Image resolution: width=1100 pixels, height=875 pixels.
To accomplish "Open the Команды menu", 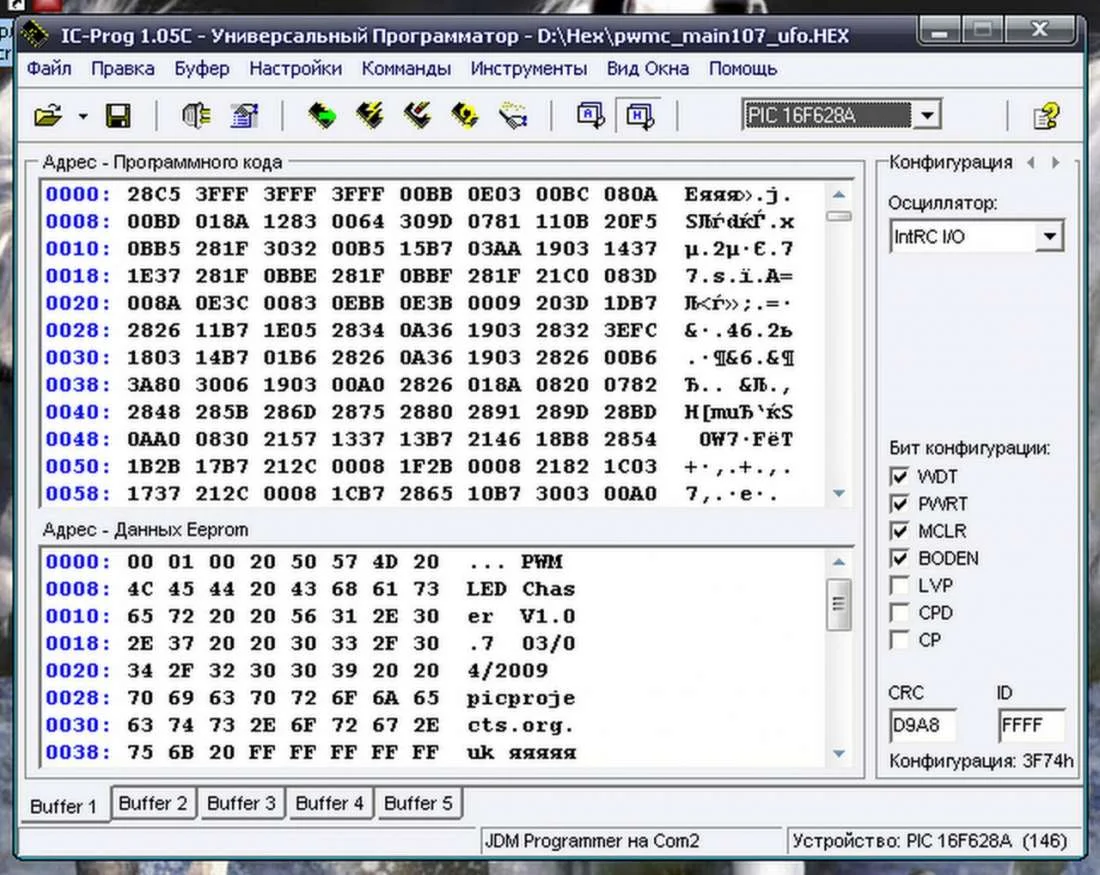I will [406, 69].
